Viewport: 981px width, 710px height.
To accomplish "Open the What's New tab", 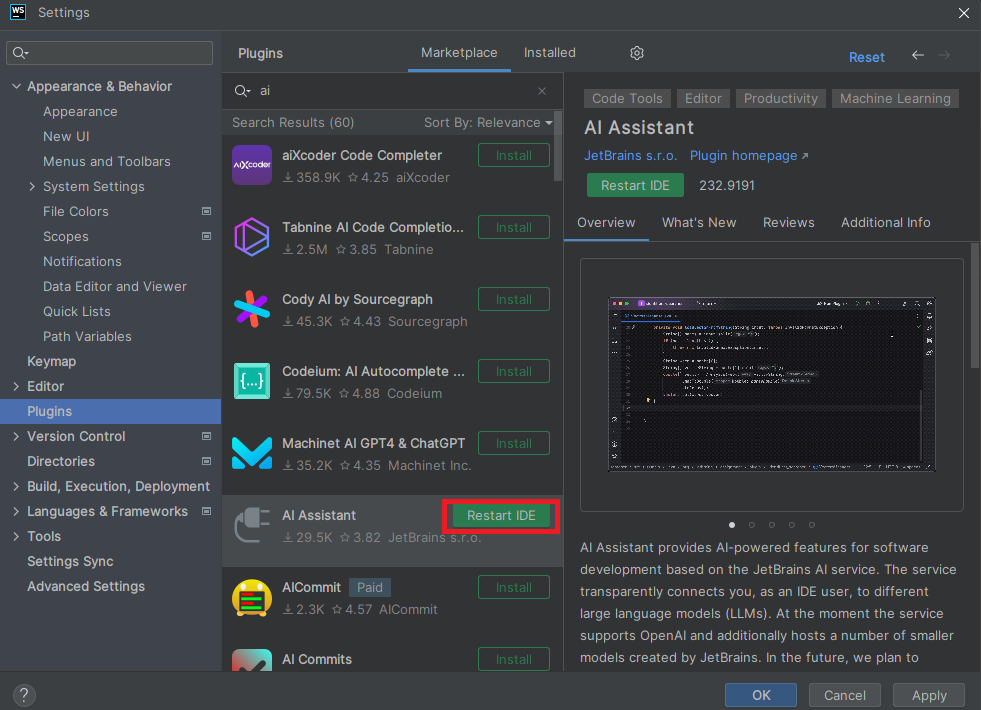I will tap(699, 223).
